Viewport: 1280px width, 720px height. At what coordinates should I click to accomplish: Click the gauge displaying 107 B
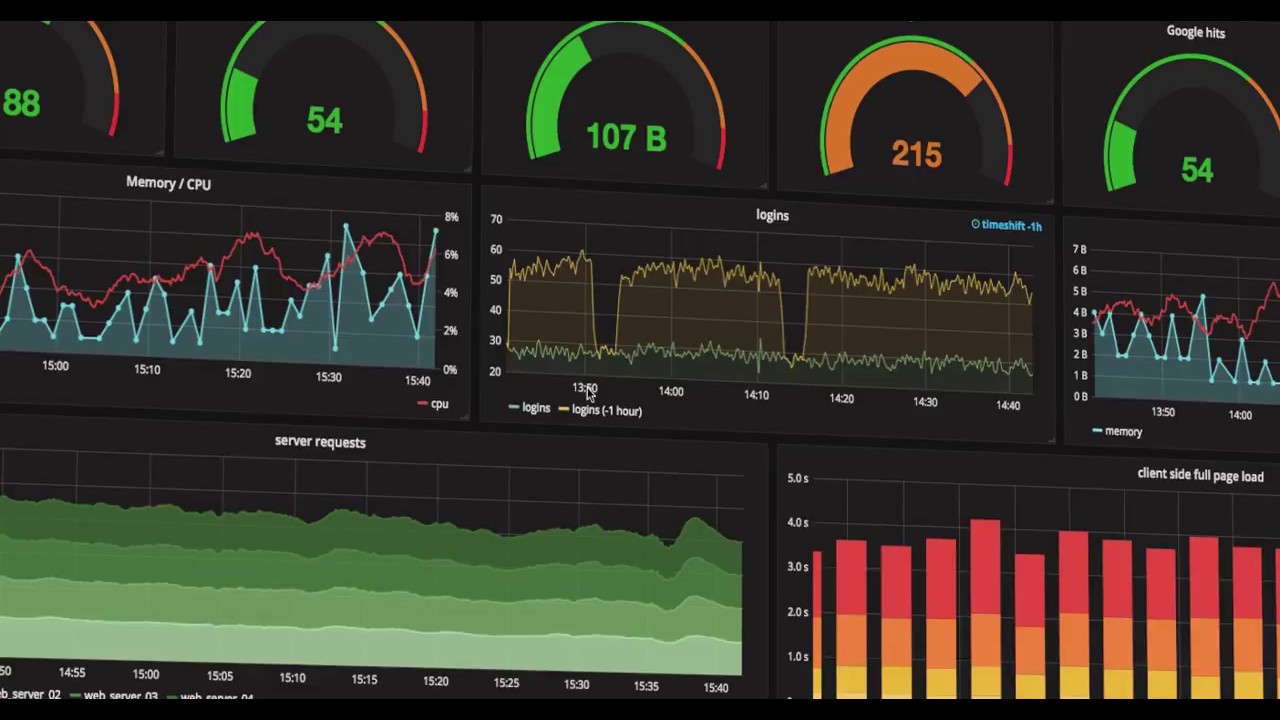tap(626, 135)
